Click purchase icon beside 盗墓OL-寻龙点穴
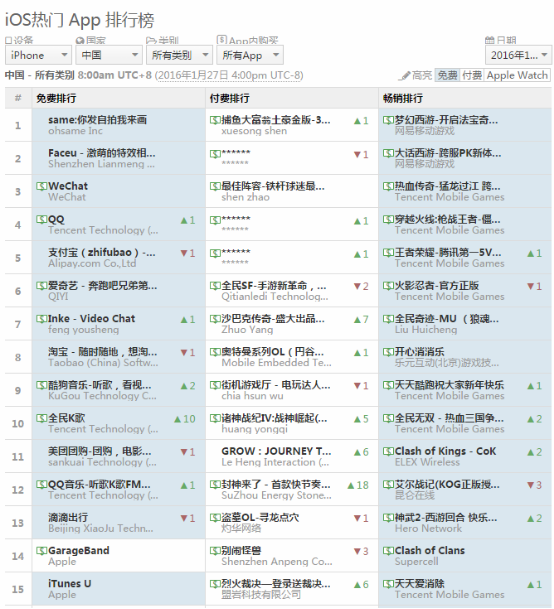This screenshot has width=554, height=609. click(x=215, y=518)
